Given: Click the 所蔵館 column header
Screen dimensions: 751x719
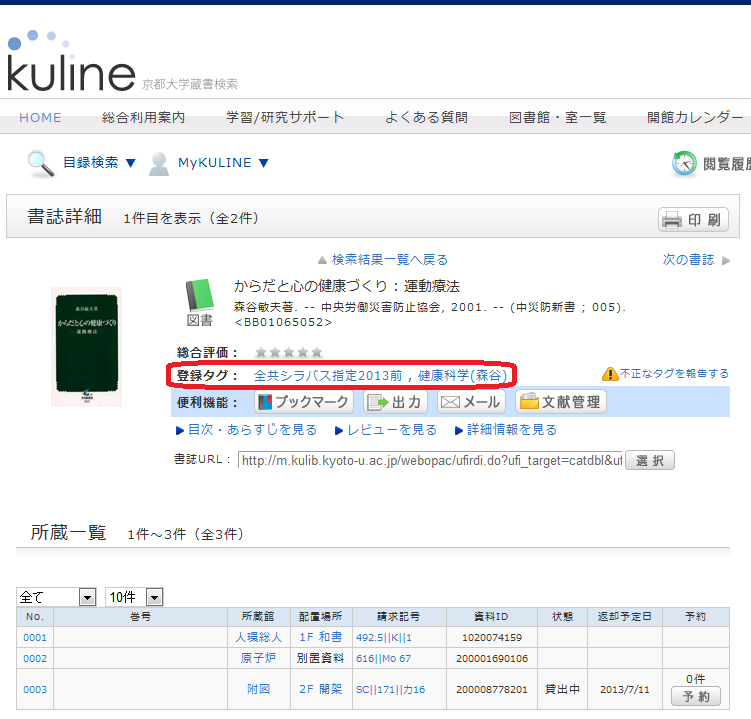Looking at the screenshot, I should (x=258, y=617).
